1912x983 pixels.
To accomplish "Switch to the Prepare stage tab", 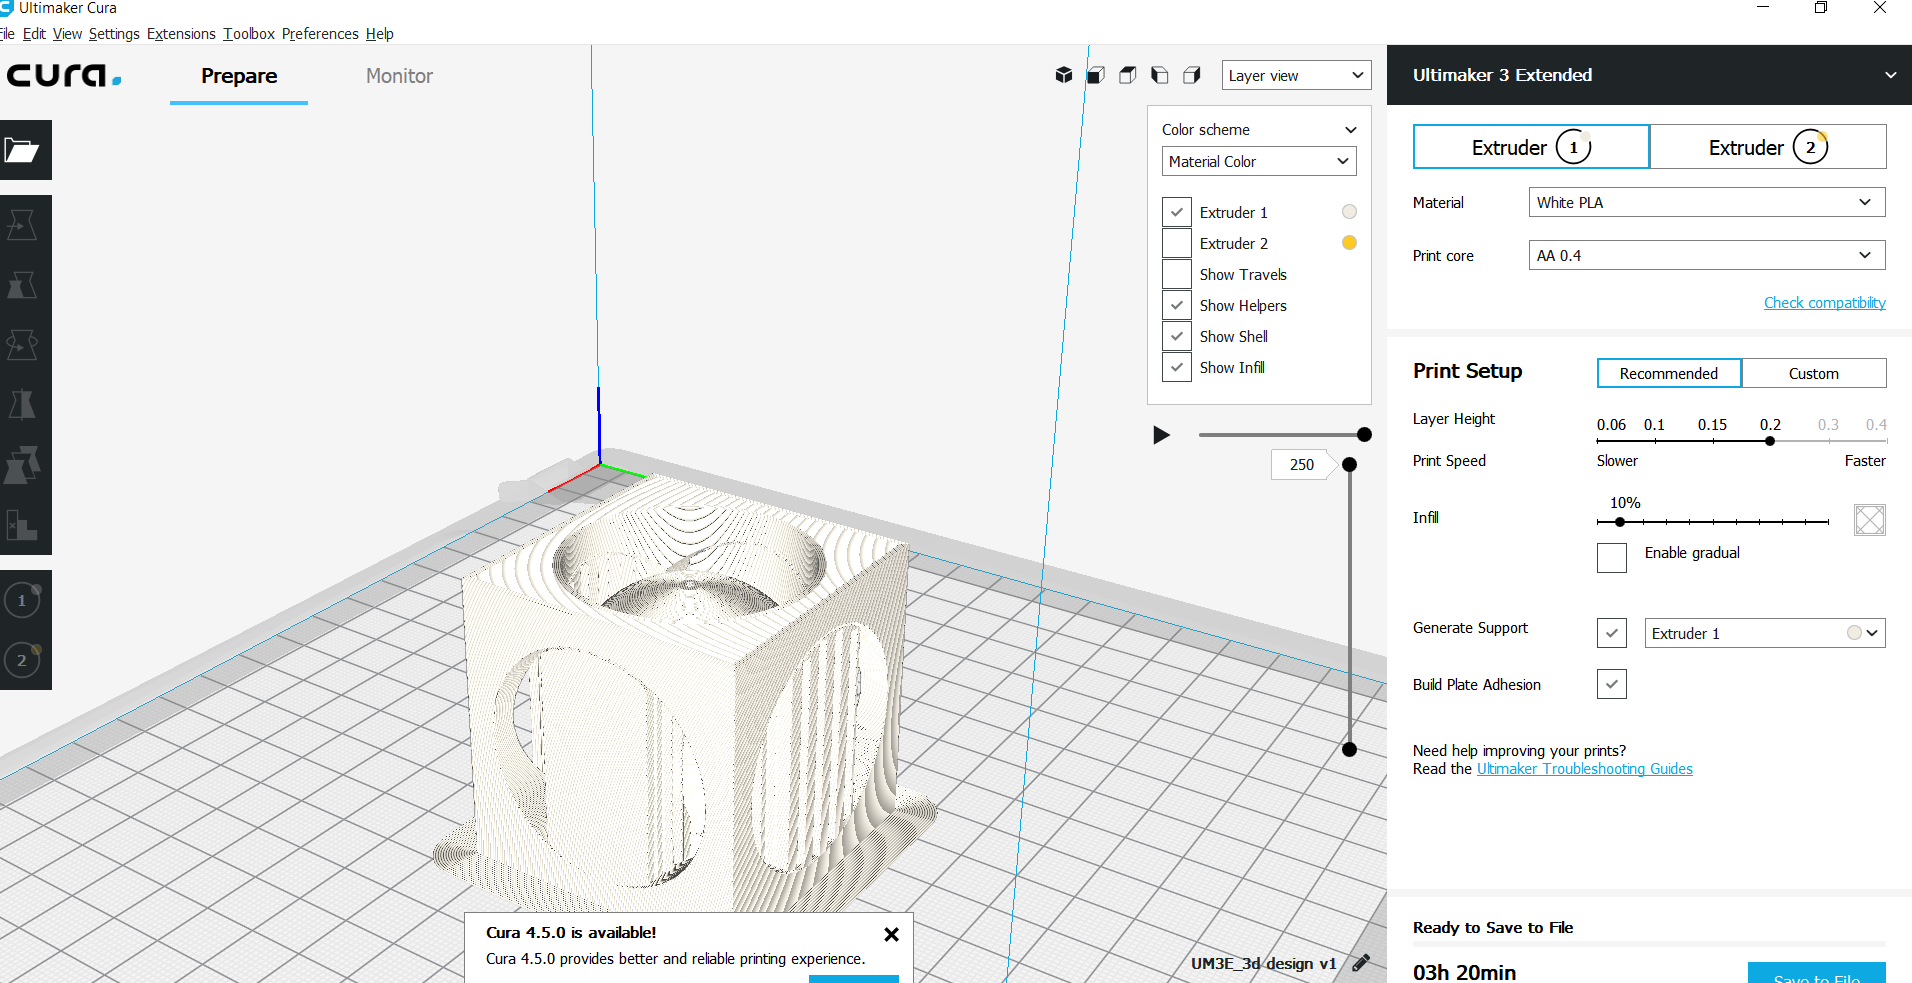I will [239, 76].
